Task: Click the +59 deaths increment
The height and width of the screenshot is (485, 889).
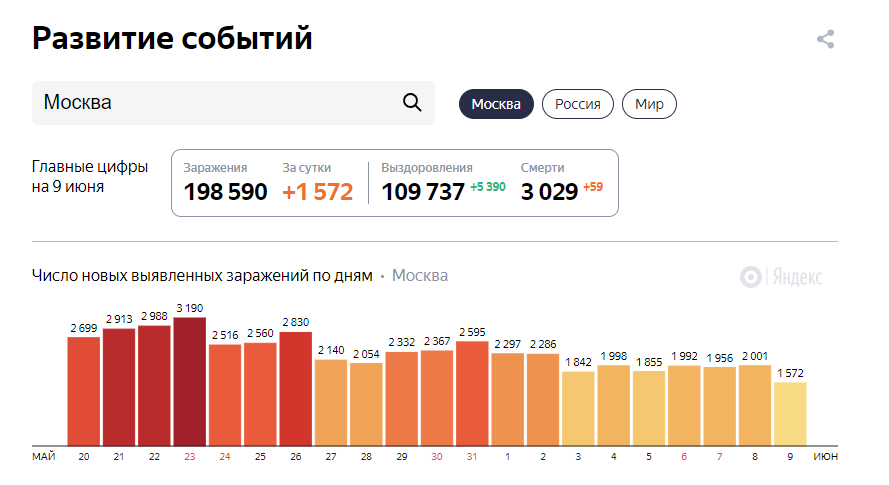Action: click(x=593, y=187)
